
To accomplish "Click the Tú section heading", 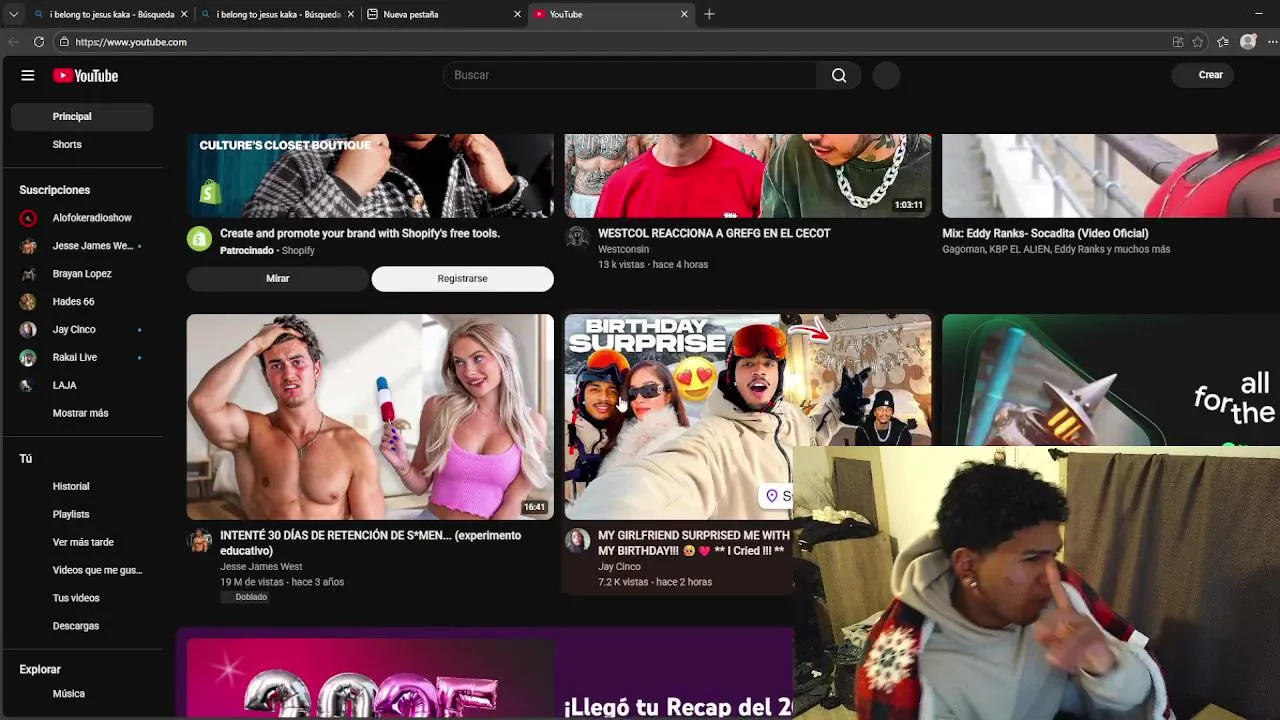I will click(26, 459).
